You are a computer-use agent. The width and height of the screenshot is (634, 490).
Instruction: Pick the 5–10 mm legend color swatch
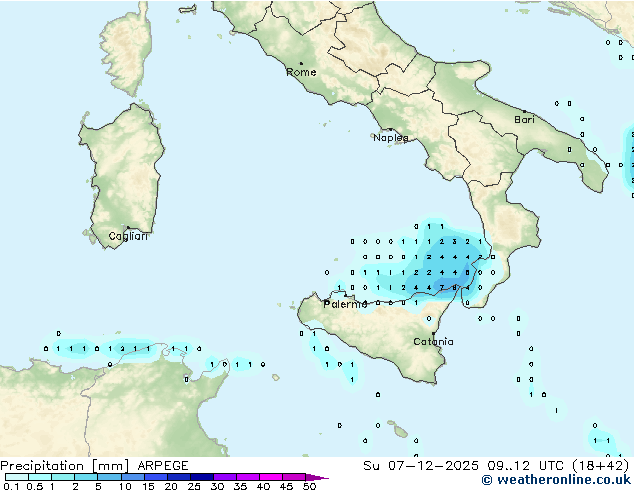click(109, 477)
